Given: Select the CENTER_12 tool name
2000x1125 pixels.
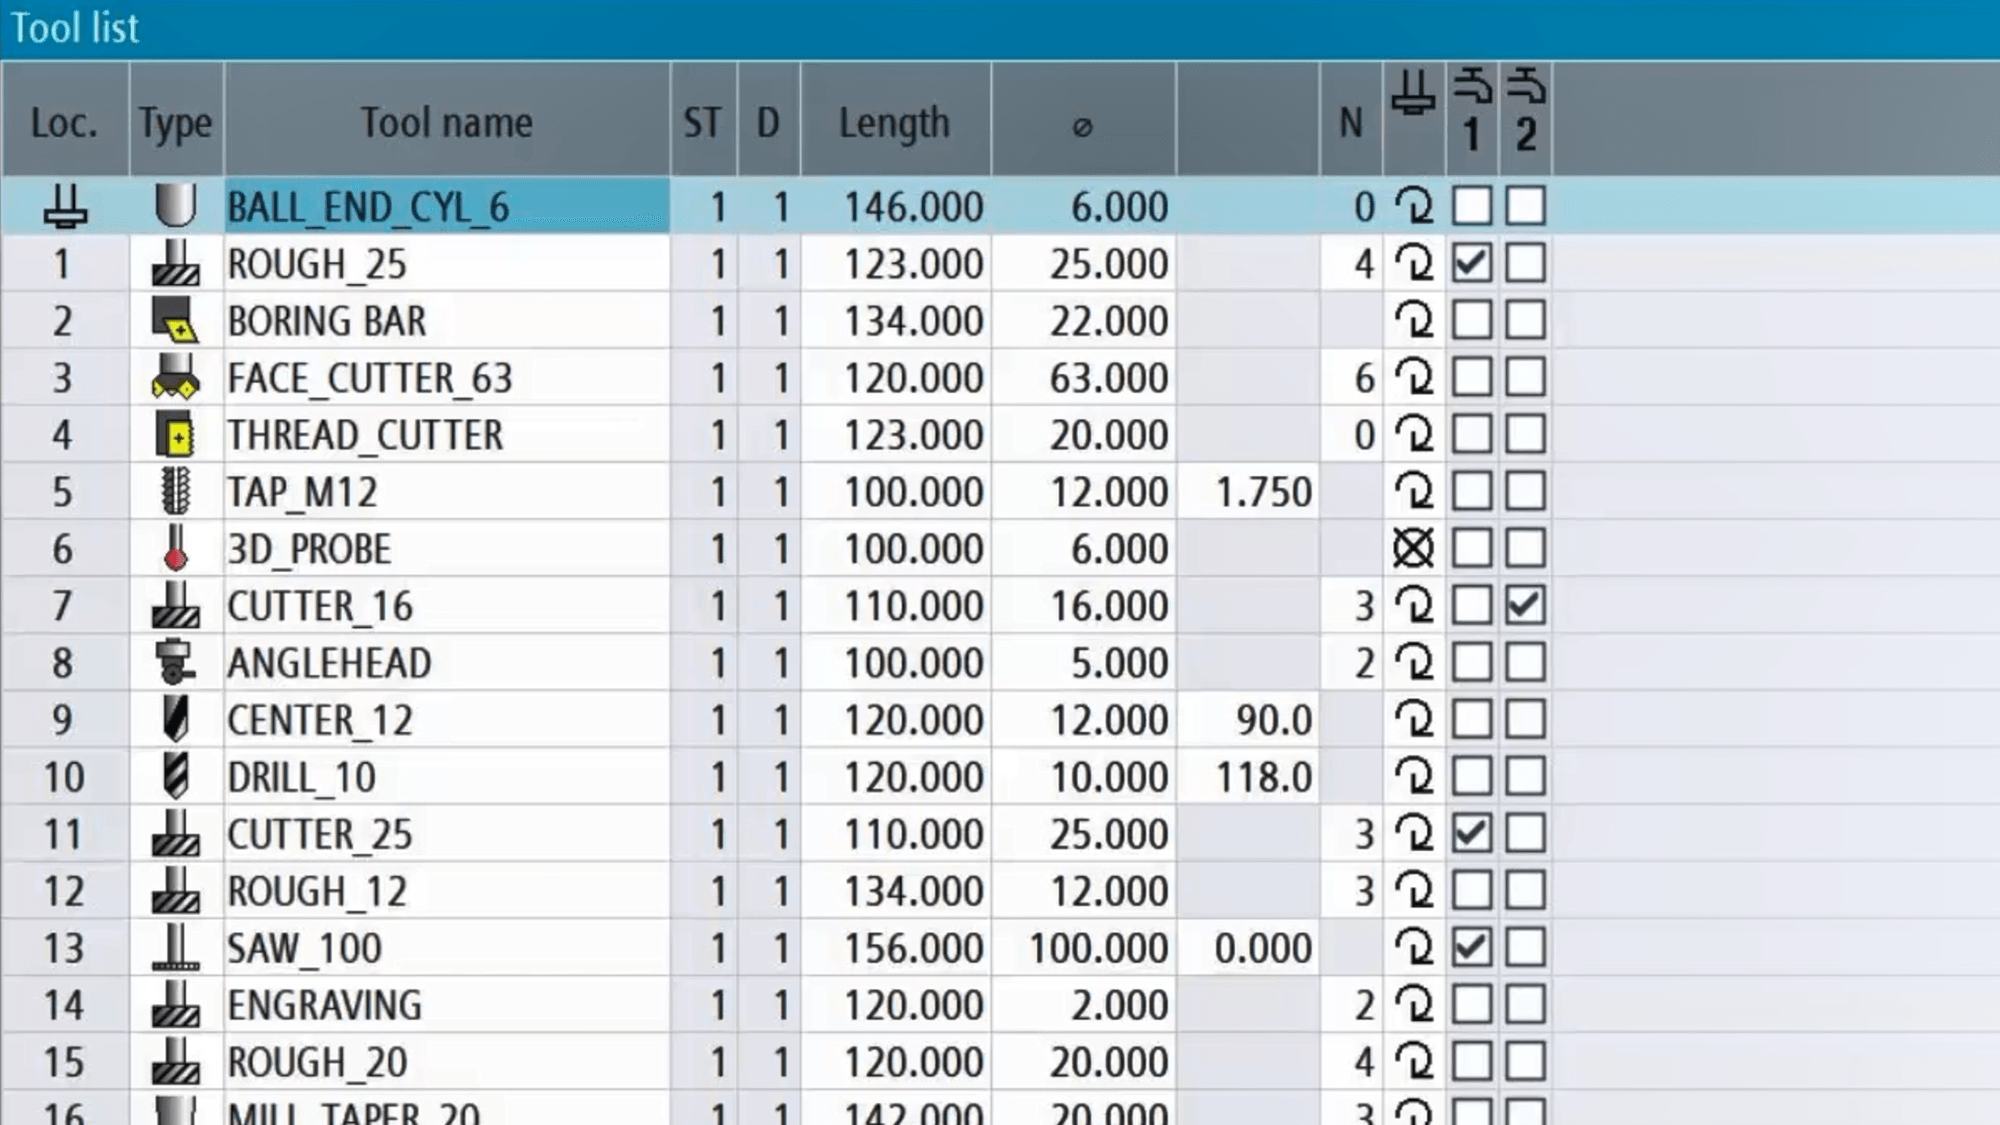Looking at the screenshot, I should [x=320, y=720].
